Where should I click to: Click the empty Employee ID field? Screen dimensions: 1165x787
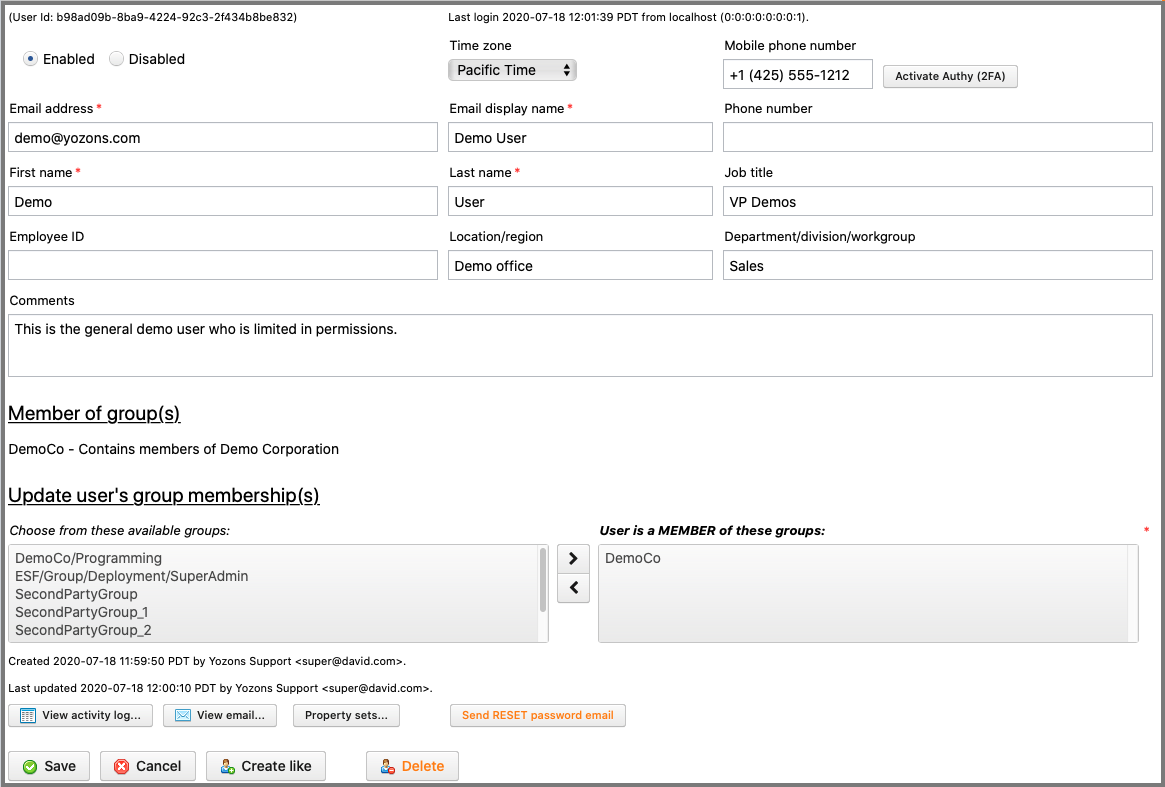[223, 265]
